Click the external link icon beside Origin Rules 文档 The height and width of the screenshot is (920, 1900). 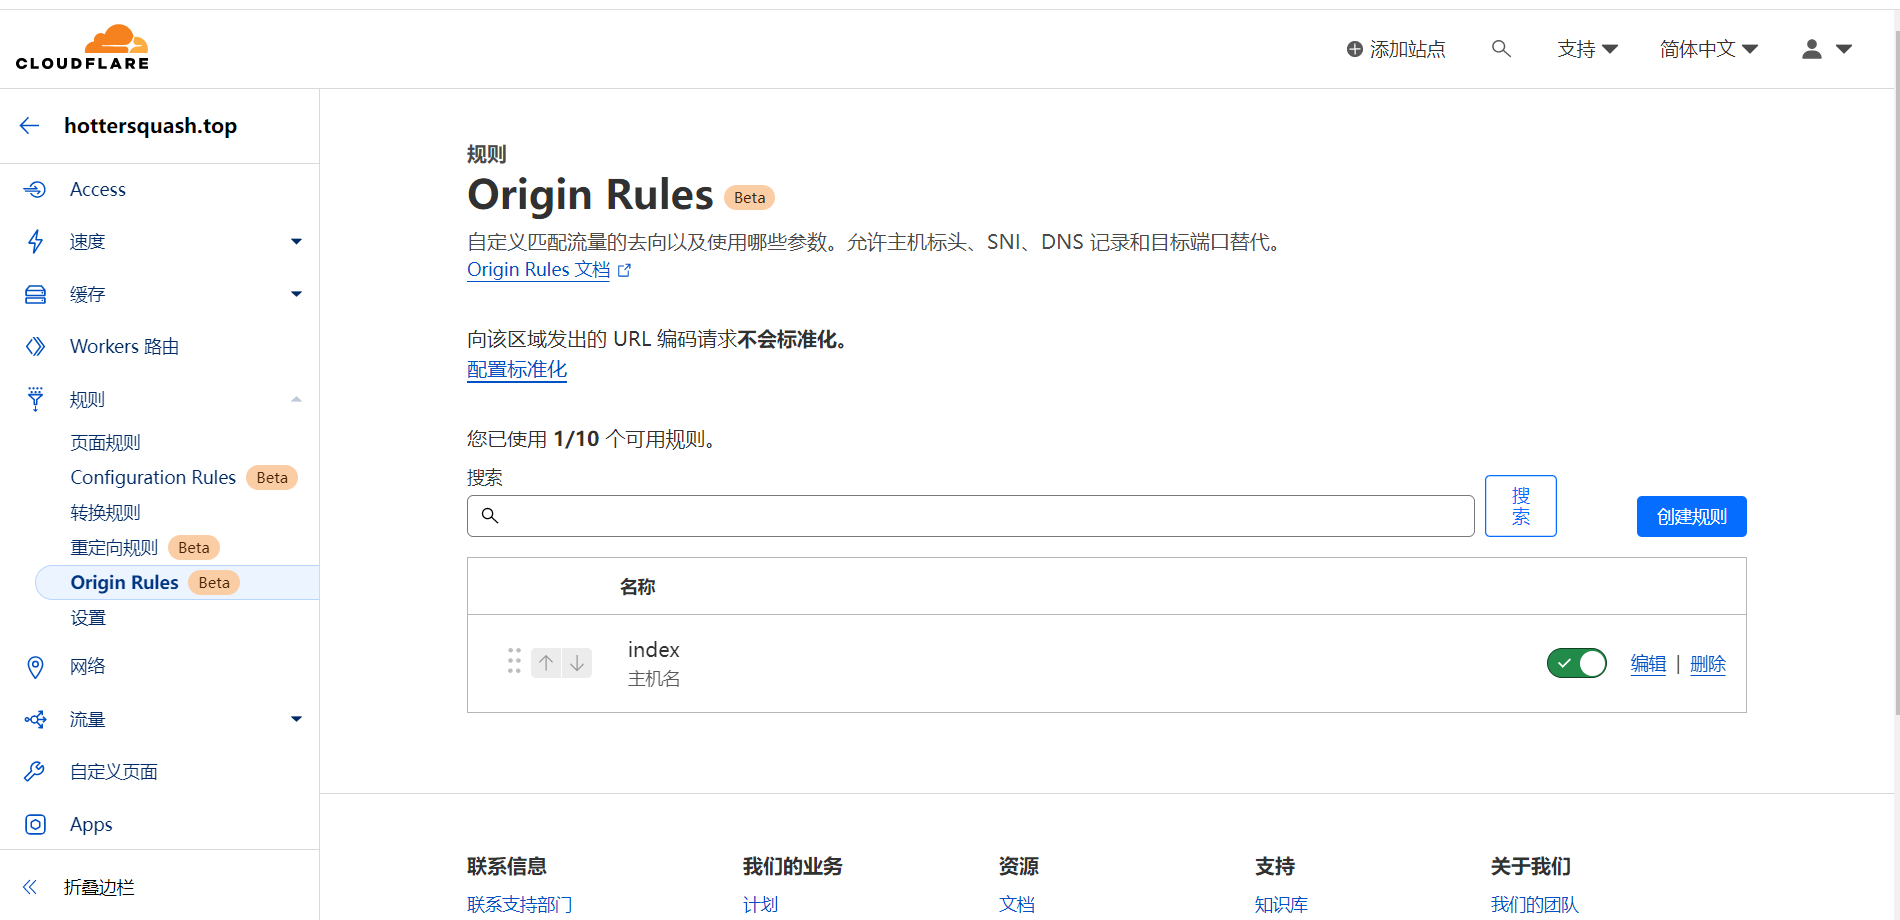(624, 270)
